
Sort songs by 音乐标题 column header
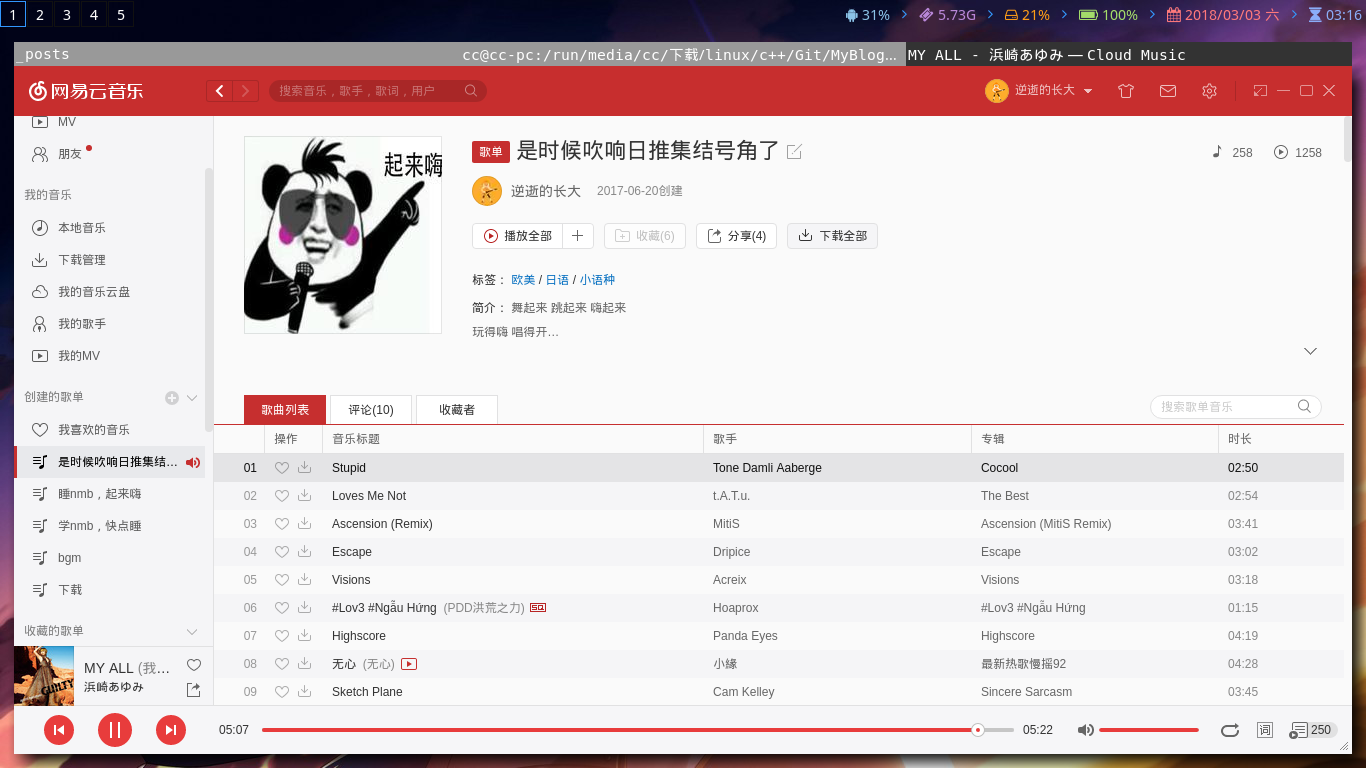tap(513, 439)
